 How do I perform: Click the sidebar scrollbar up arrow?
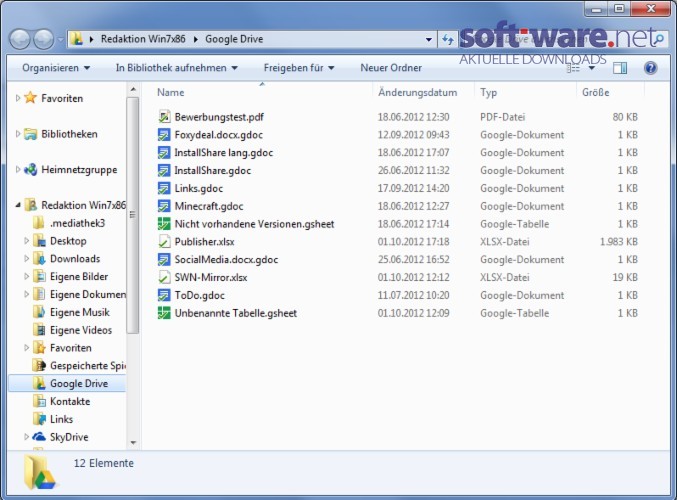pos(133,89)
